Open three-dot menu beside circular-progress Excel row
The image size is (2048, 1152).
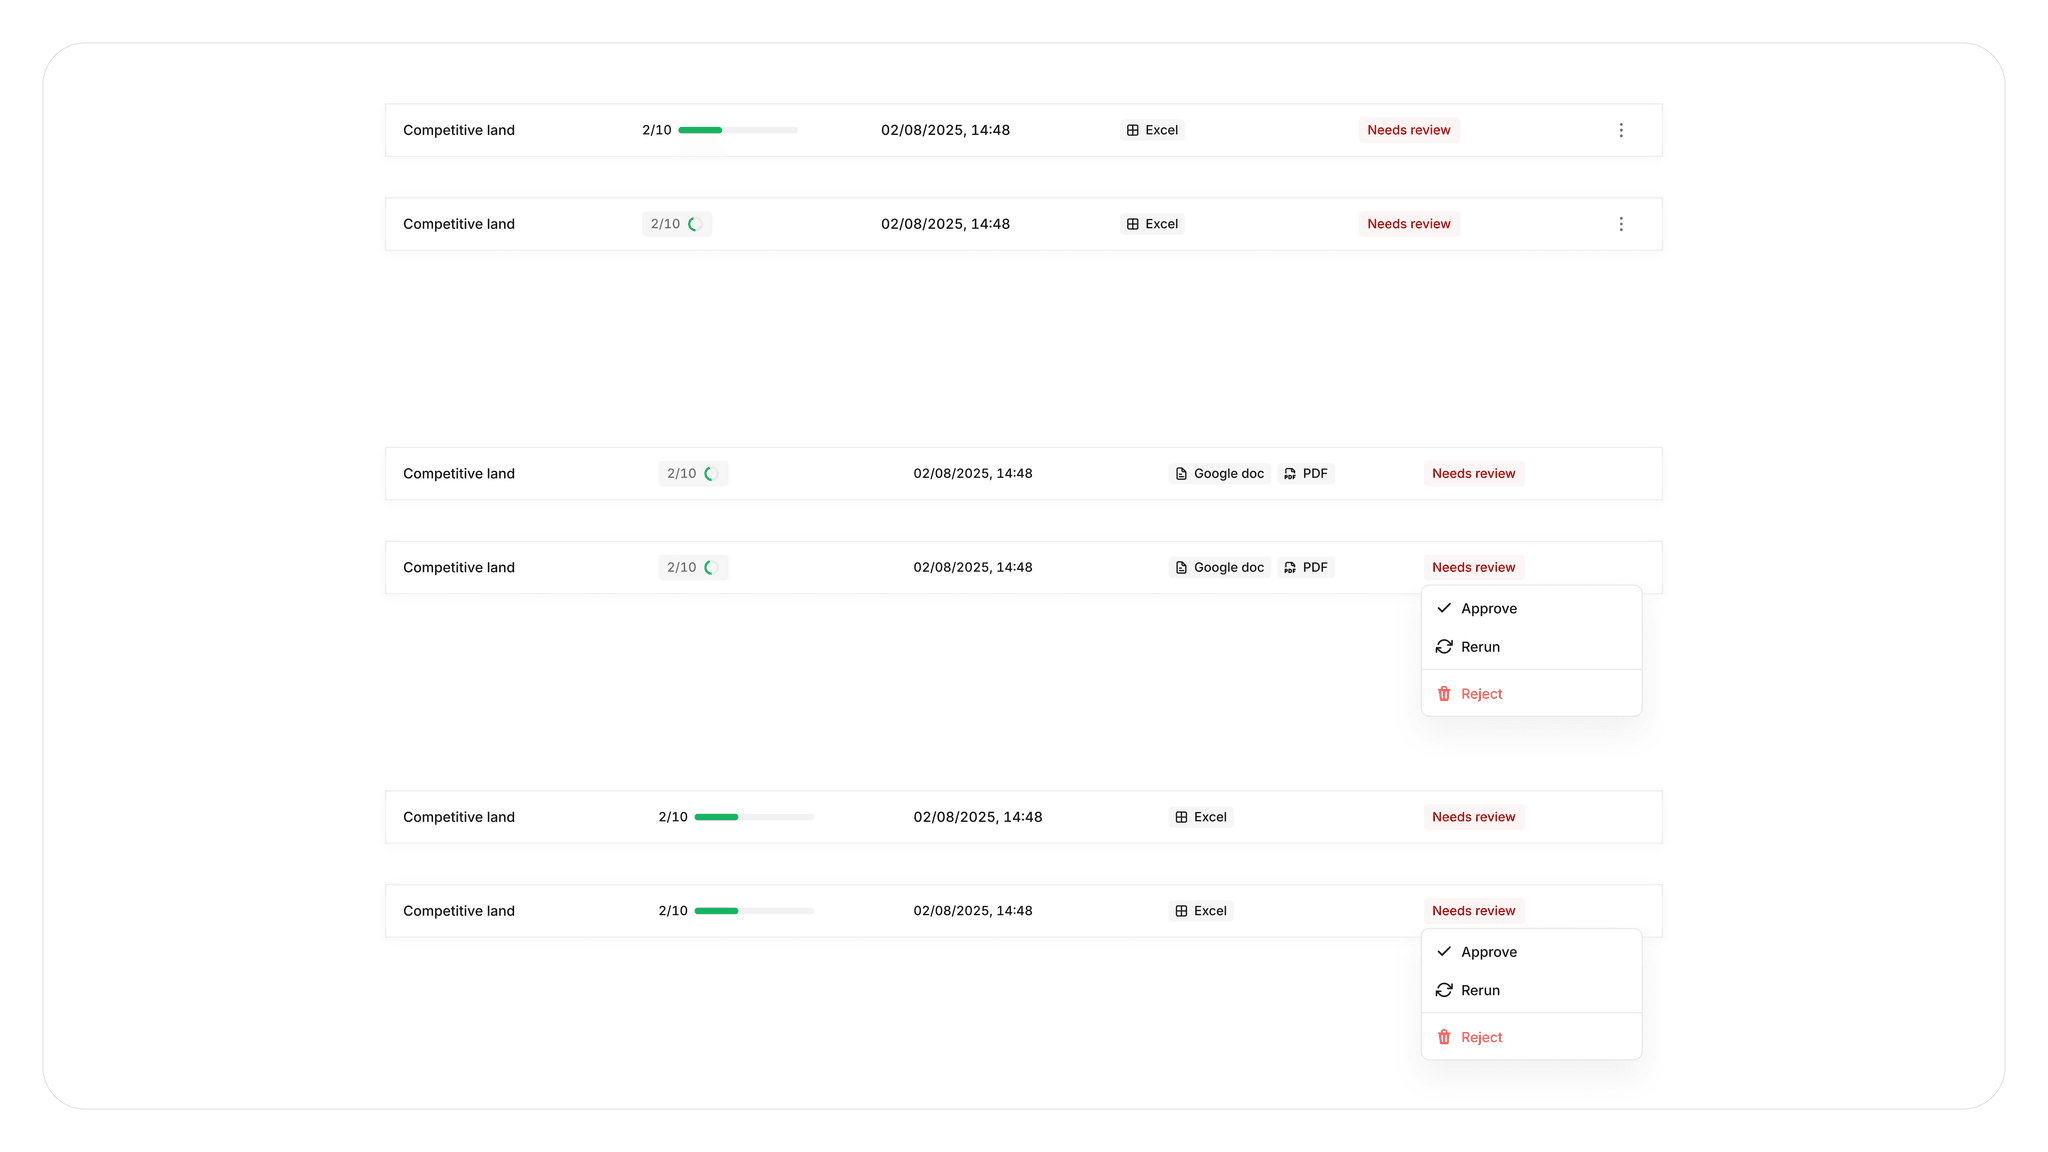point(1621,224)
